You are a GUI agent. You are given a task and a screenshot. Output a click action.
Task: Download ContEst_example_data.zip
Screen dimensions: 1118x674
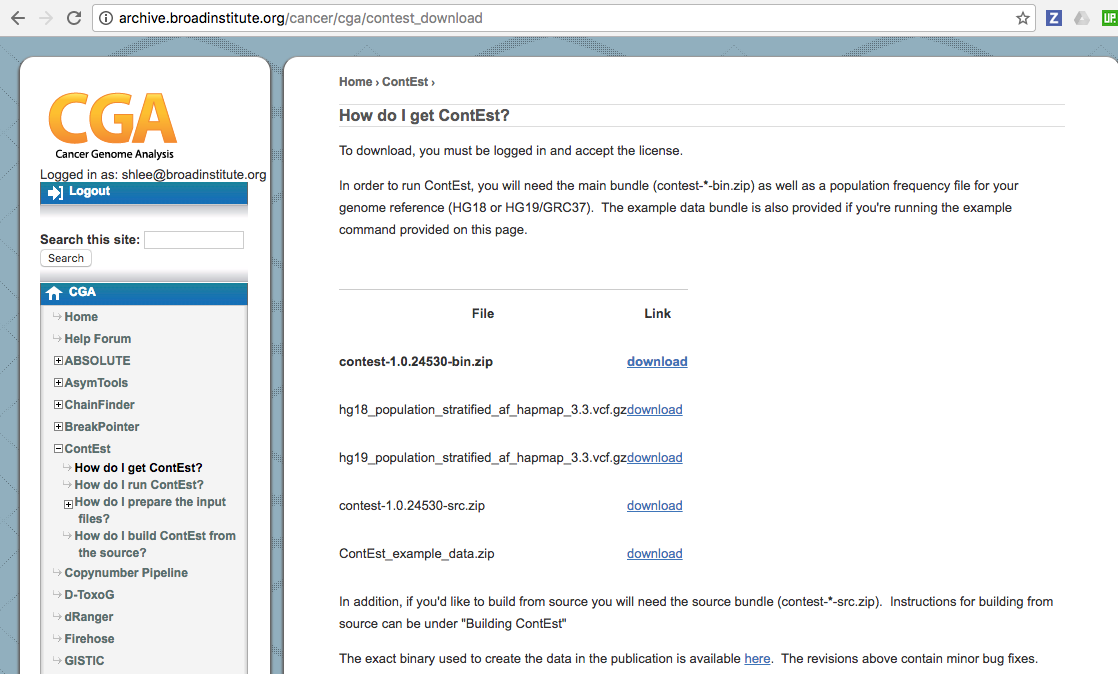[655, 553]
